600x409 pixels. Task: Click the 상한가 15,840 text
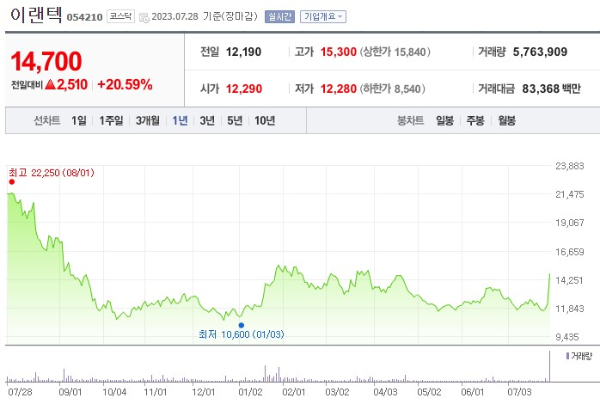click(395, 52)
